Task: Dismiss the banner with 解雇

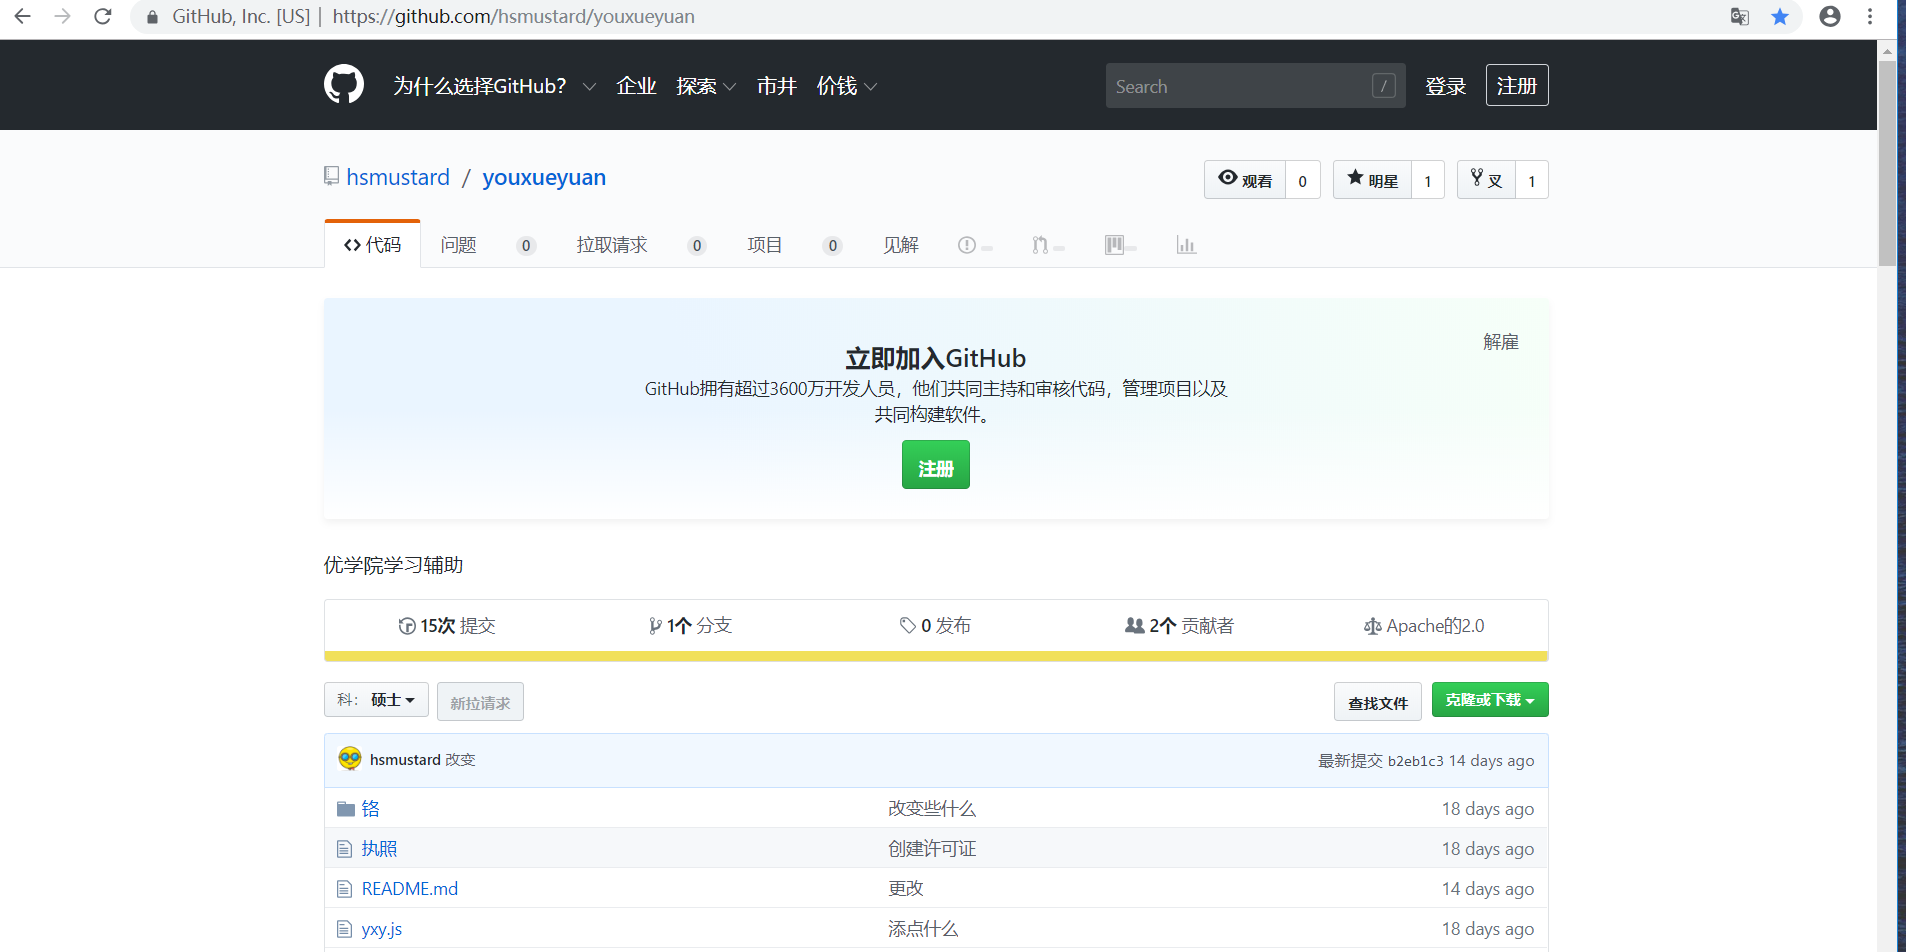Action: coord(1501,342)
